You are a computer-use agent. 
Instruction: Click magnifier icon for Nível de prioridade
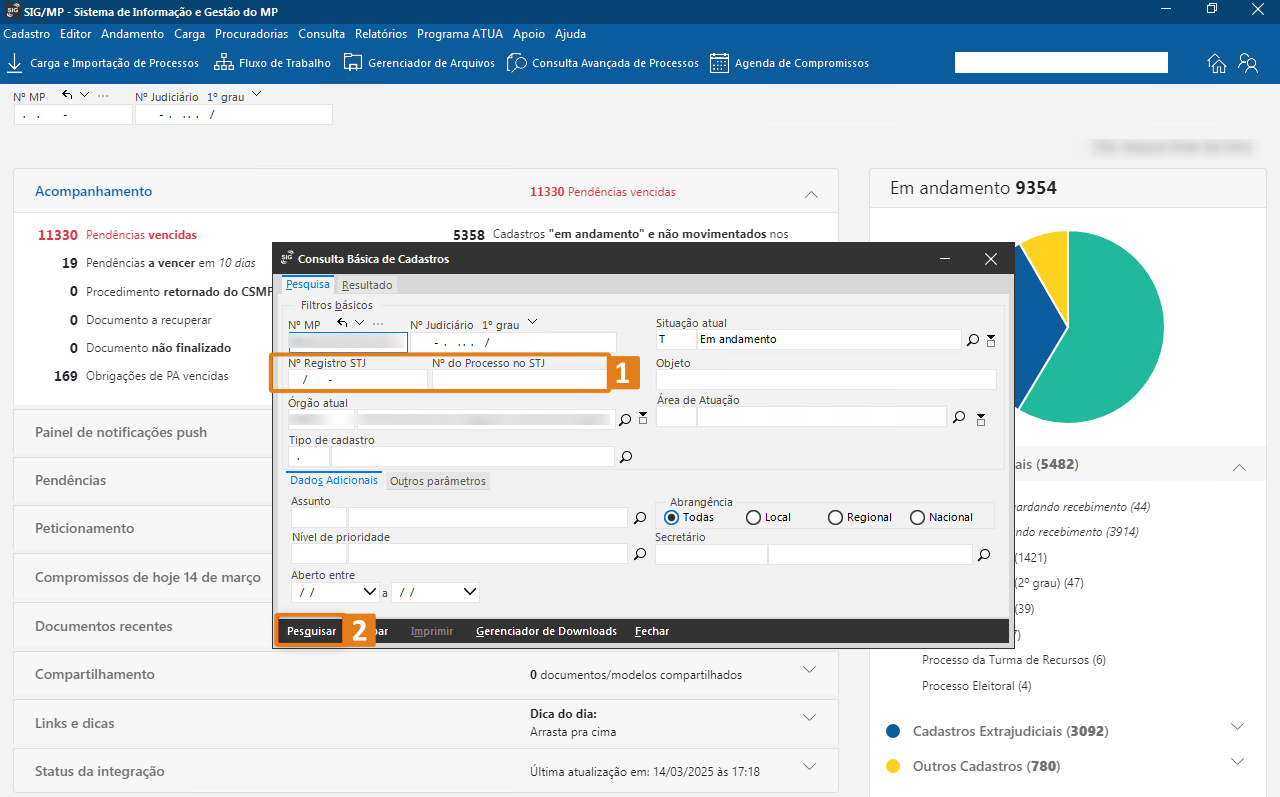click(x=640, y=554)
